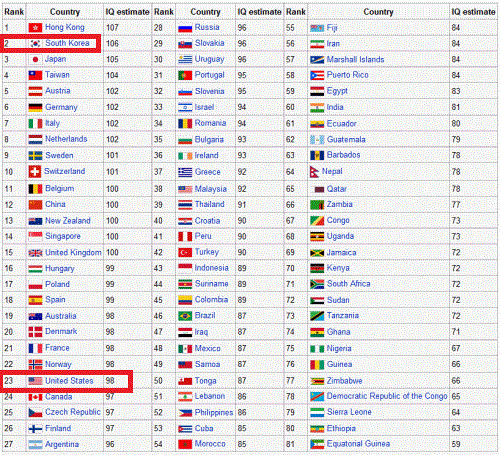The image size is (500, 455).
Task: Open the Malaysia link
Action: [x=211, y=189]
